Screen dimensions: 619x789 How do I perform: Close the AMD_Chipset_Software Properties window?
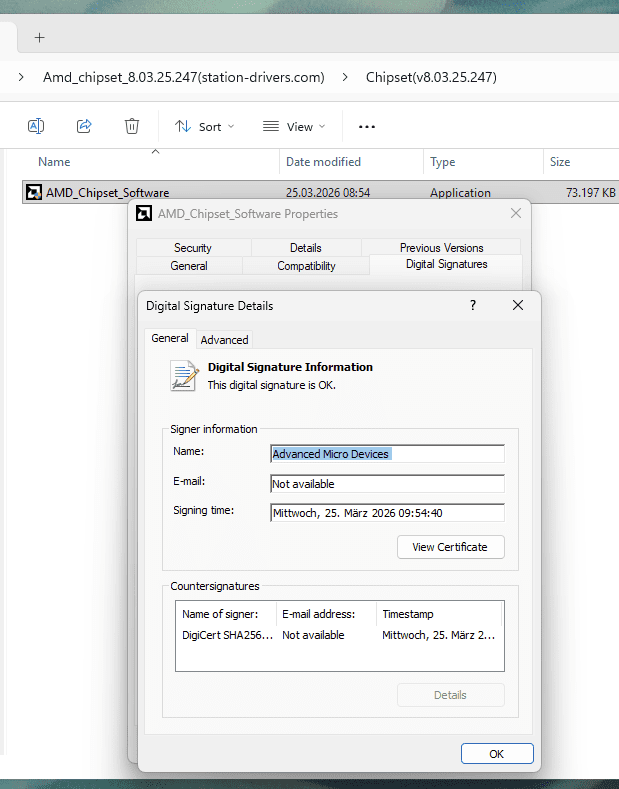pyautogui.click(x=516, y=213)
